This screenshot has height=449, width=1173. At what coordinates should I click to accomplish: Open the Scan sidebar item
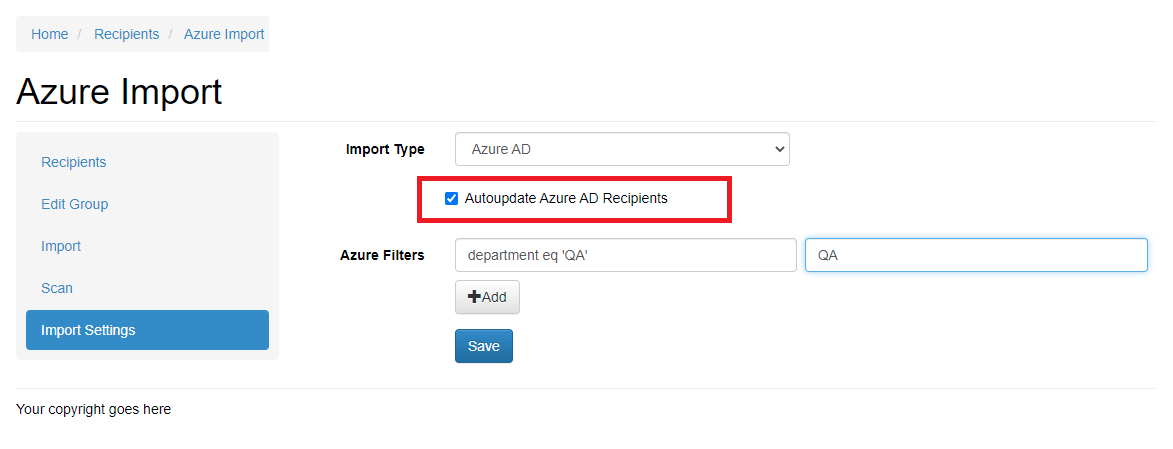[57, 288]
